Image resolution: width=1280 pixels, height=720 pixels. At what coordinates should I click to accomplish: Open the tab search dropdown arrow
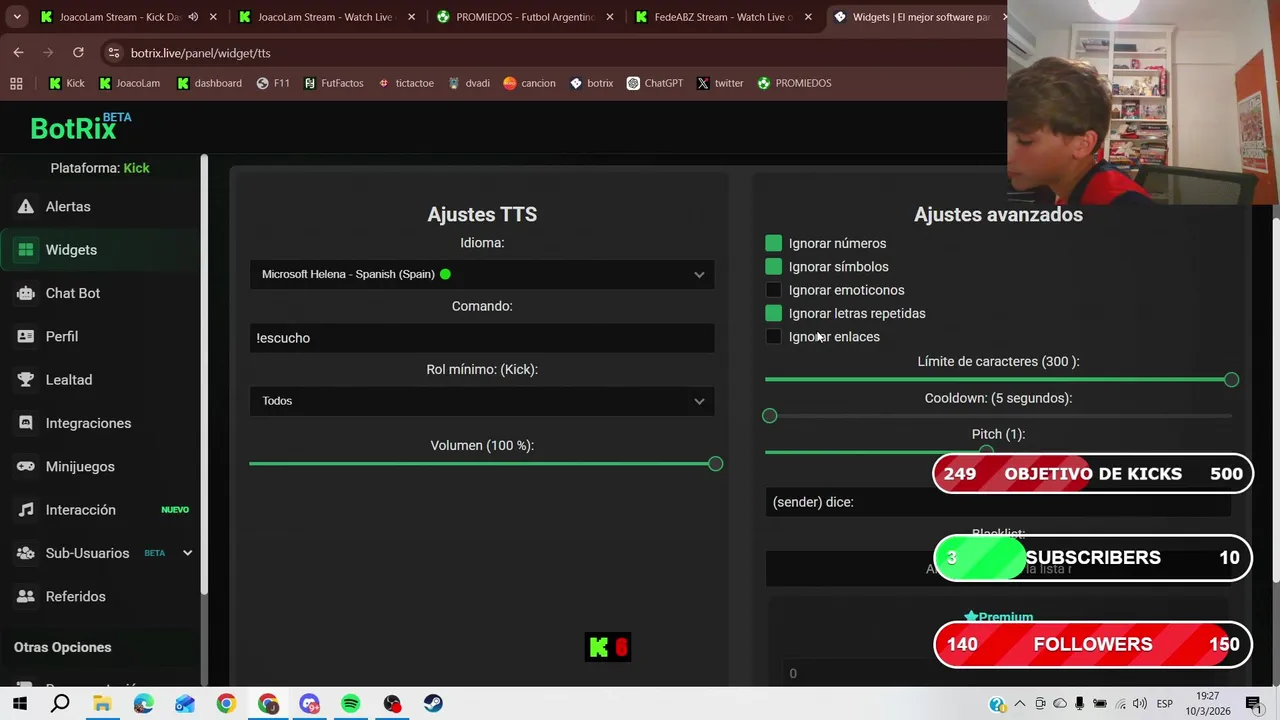pos(16,17)
